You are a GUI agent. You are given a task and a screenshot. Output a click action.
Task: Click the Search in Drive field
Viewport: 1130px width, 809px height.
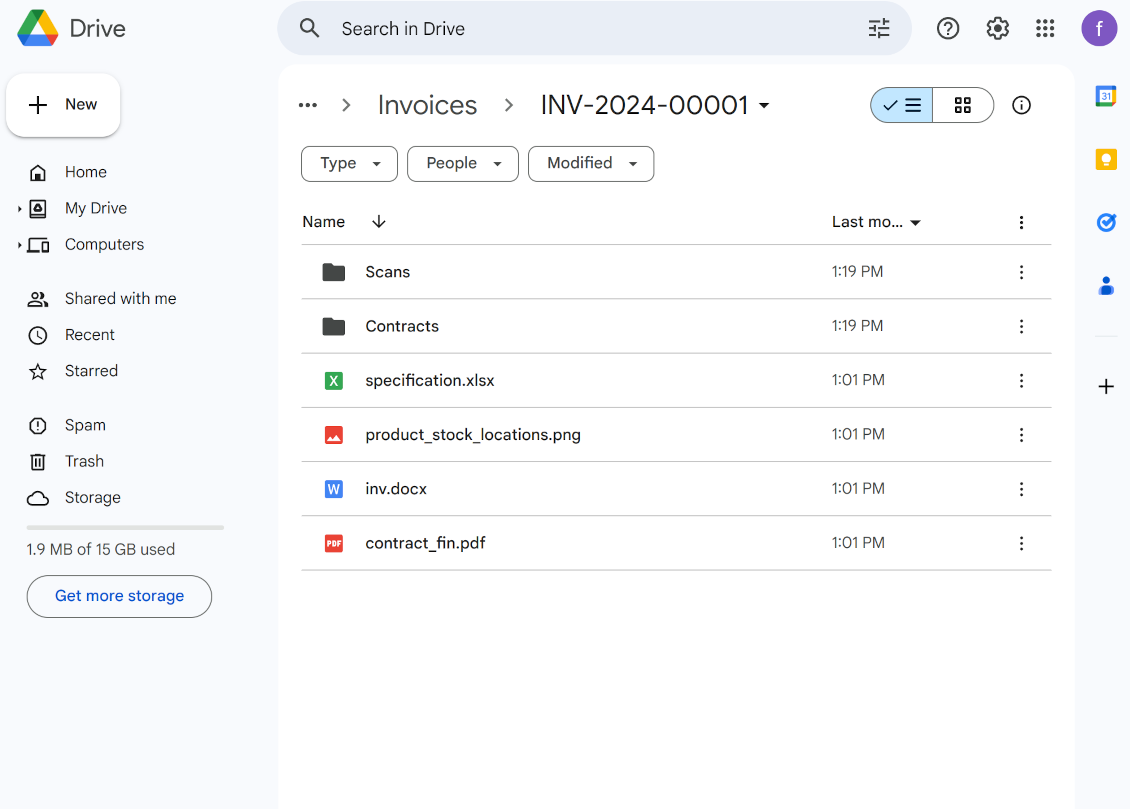[590, 29]
